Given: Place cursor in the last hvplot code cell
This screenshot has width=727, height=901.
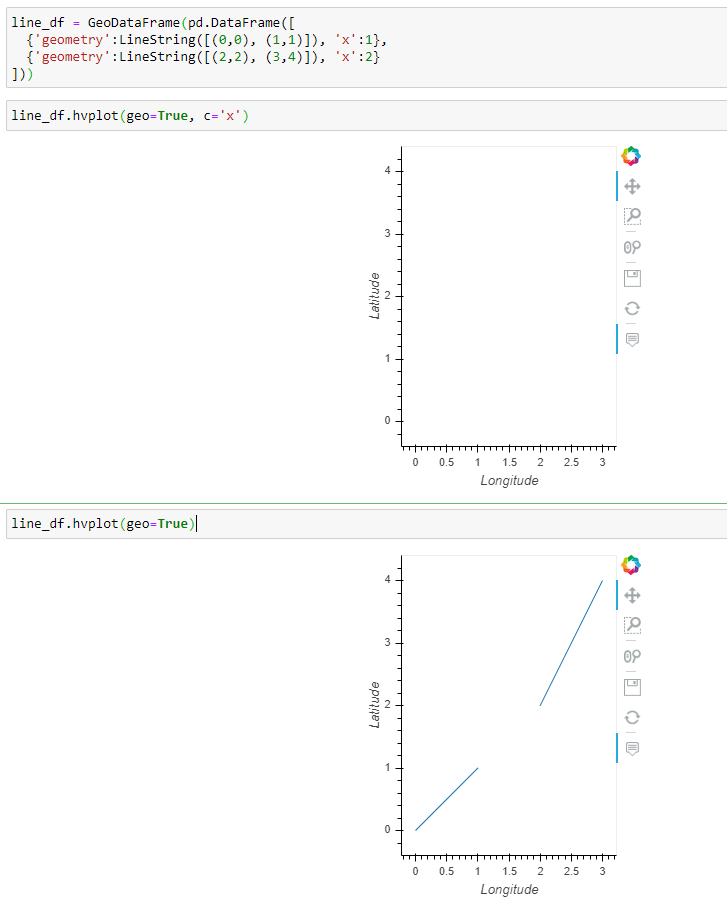Looking at the screenshot, I should (x=200, y=523).
